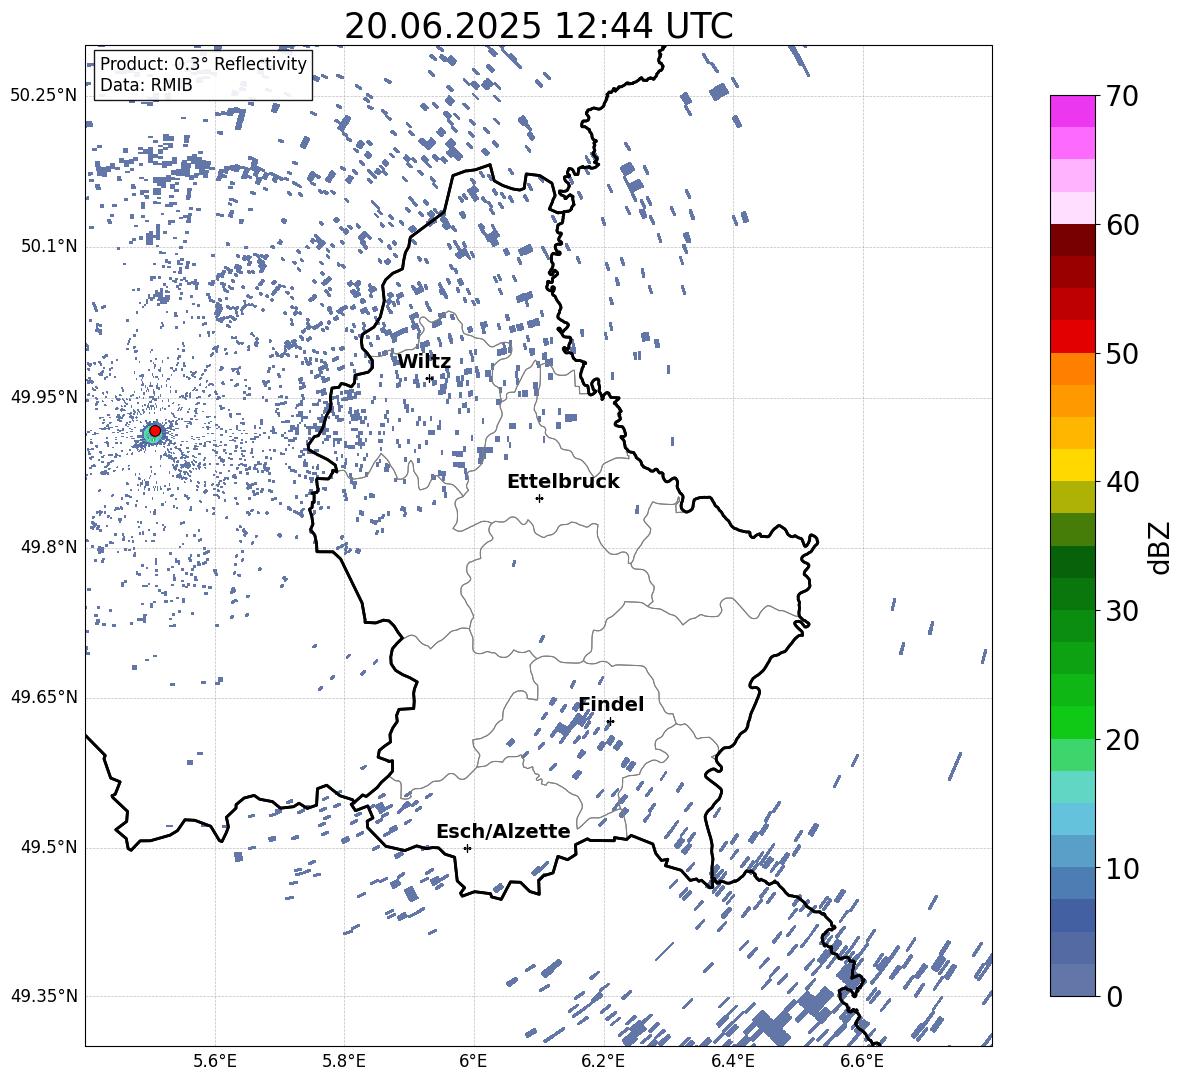Click the longitude label '5.8°E'
The width and height of the screenshot is (1184, 1081).
pos(344,1061)
